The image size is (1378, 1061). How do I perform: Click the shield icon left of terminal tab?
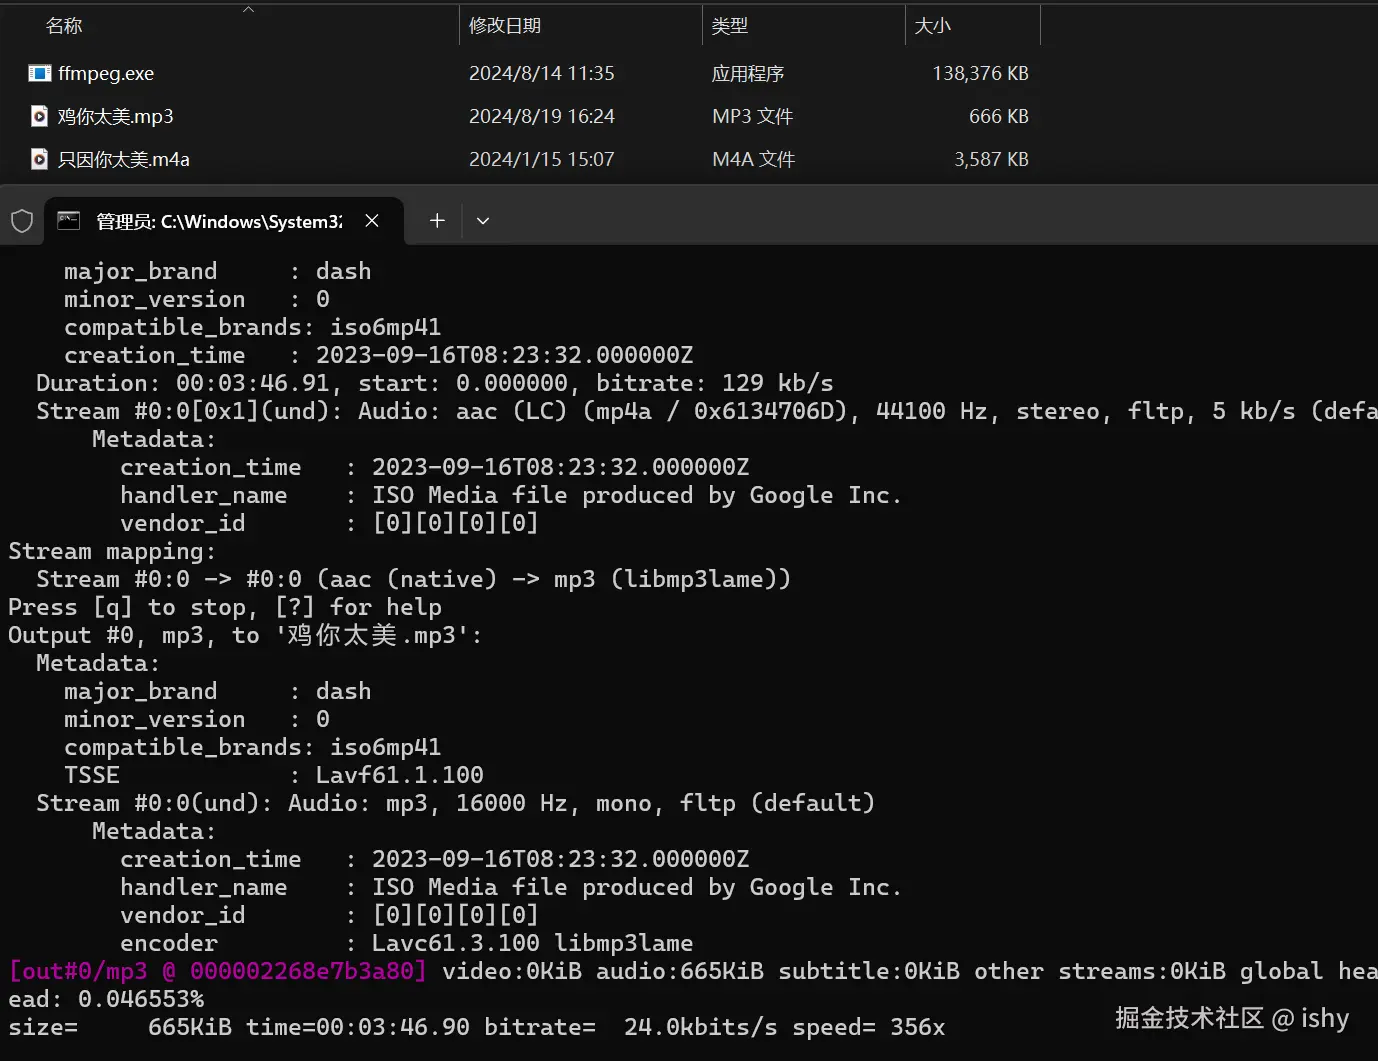tap(22, 221)
